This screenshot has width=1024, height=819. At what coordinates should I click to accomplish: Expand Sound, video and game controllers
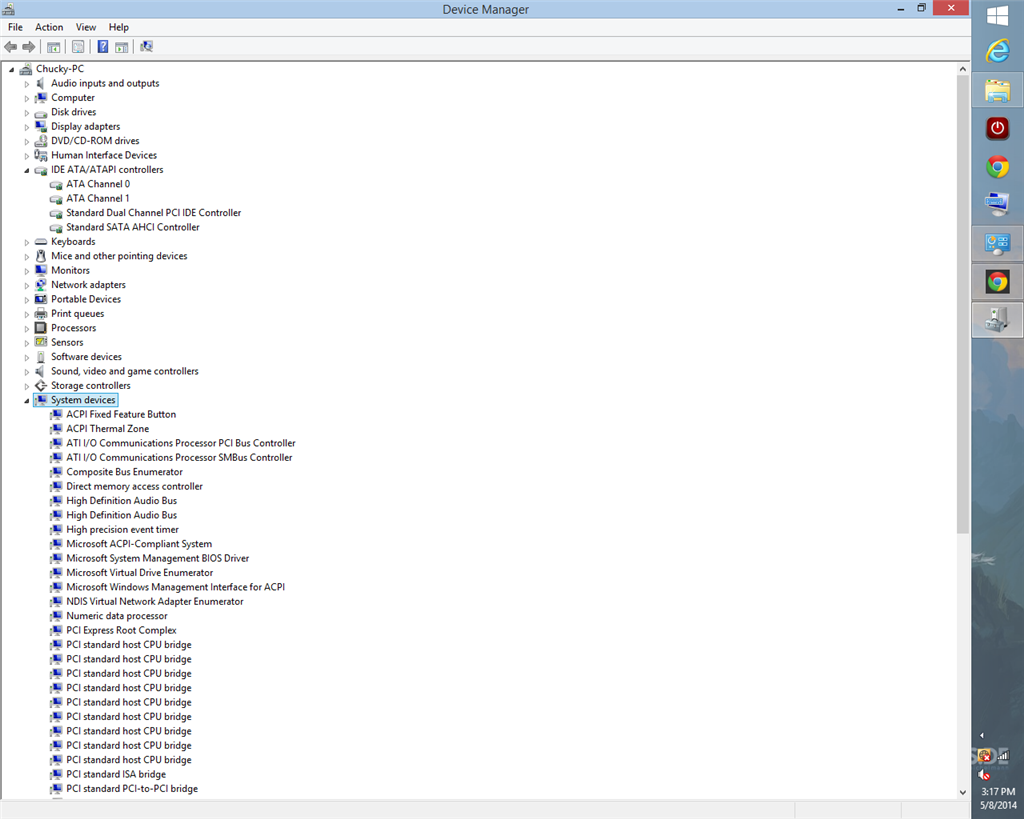(x=27, y=372)
